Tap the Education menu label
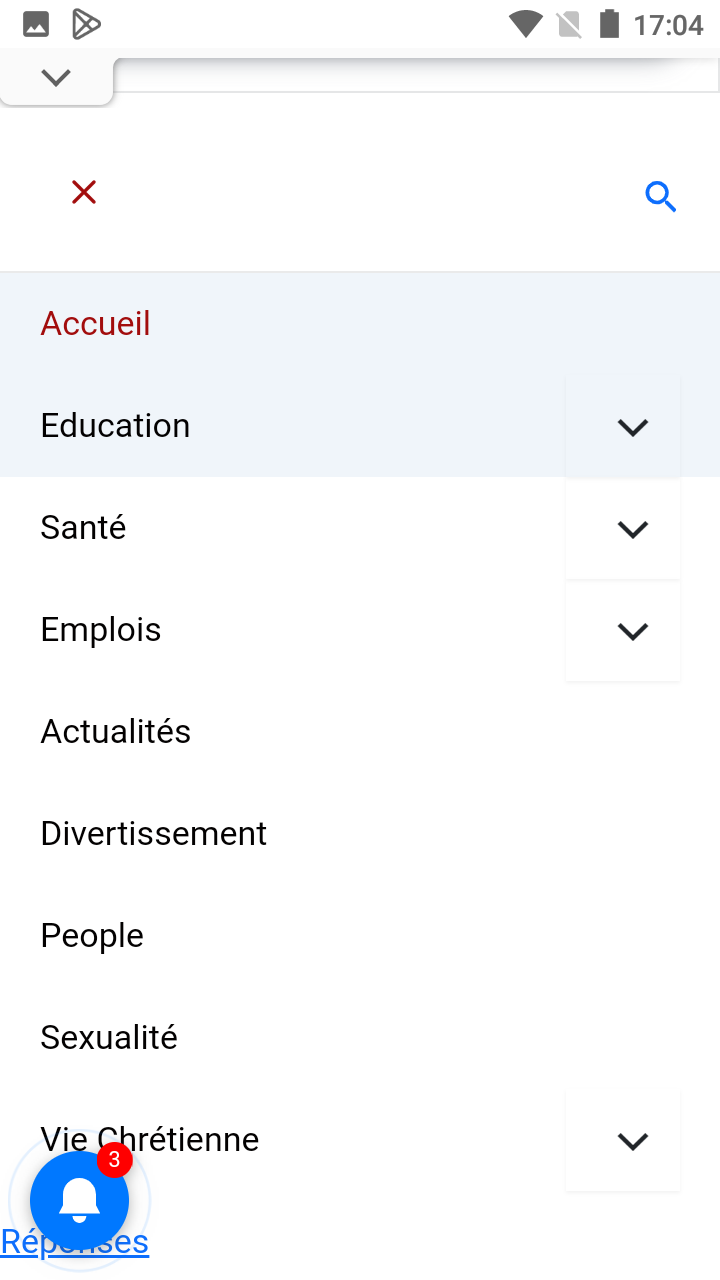The height and width of the screenshot is (1280, 720). [x=116, y=426]
